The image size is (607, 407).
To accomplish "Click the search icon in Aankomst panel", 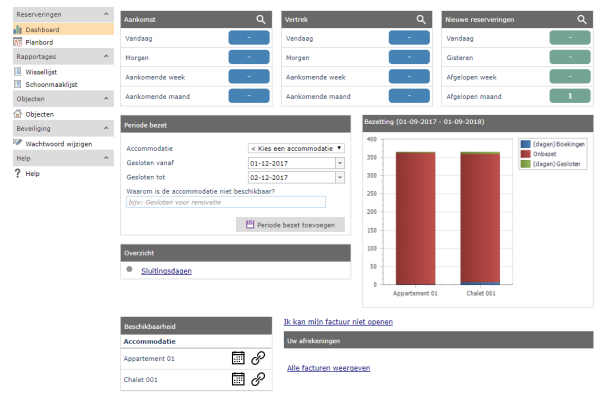I will (x=261, y=19).
